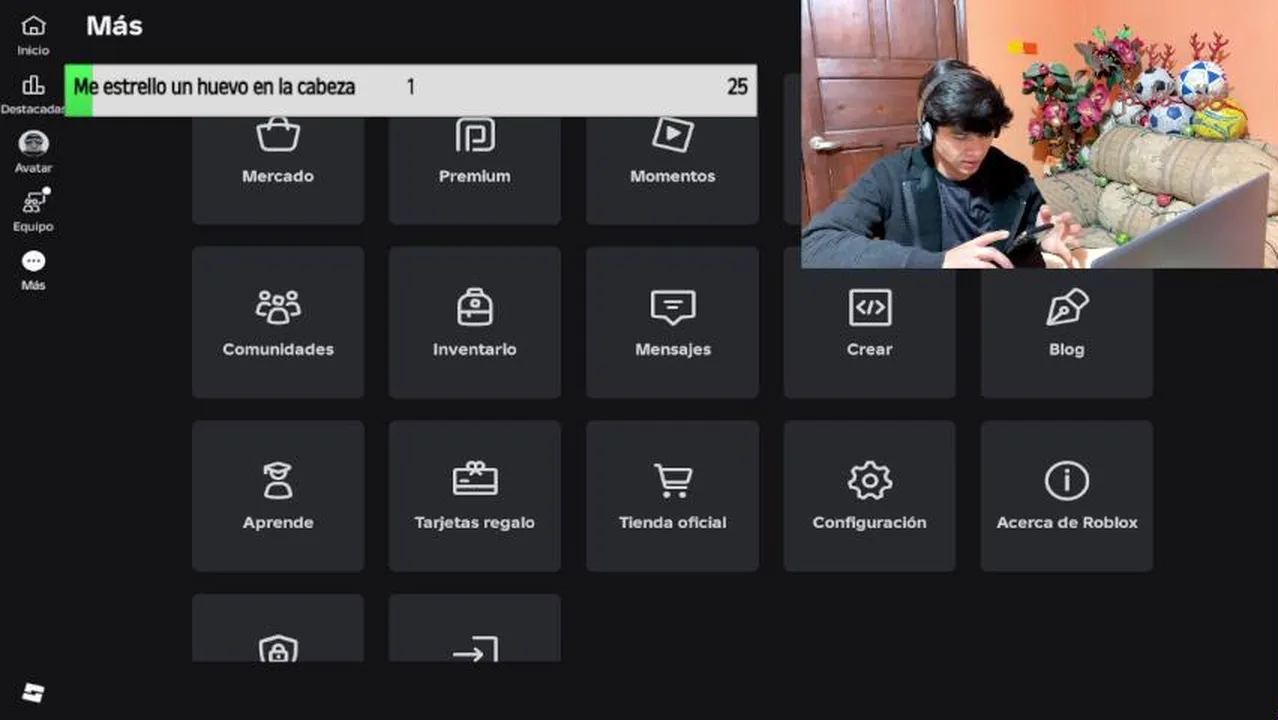Open Inicio from the sidebar

[x=33, y=34]
